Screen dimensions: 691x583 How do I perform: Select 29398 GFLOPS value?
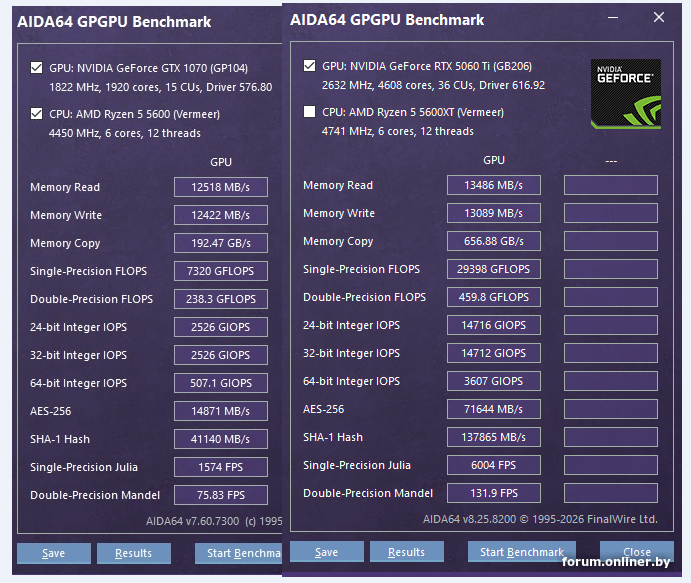tap(494, 269)
